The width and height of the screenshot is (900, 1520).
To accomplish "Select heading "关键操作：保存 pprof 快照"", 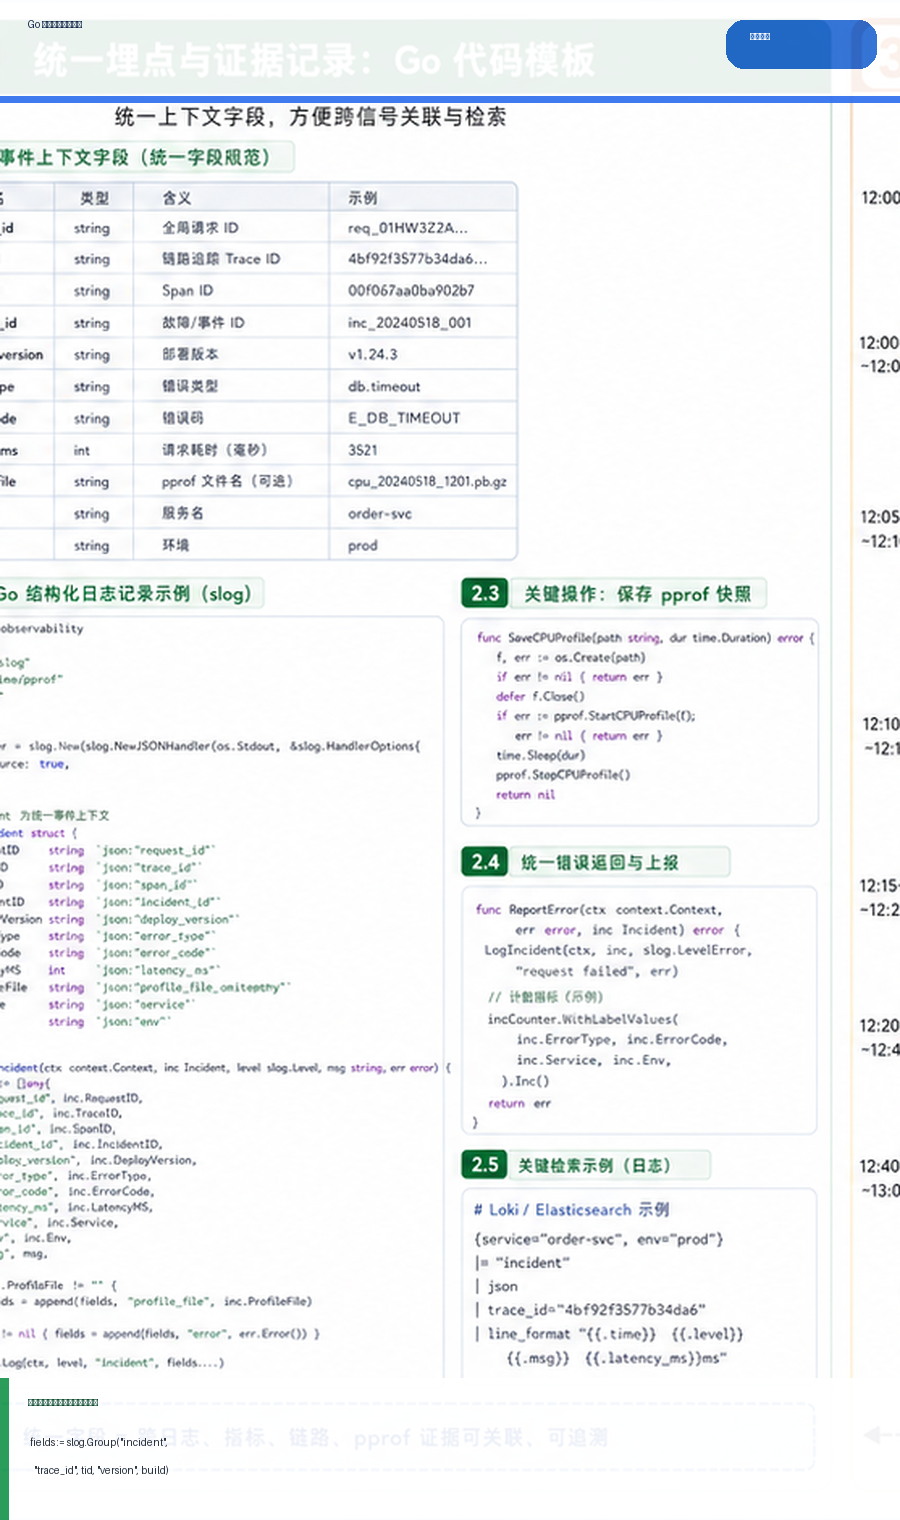I will click(638, 594).
